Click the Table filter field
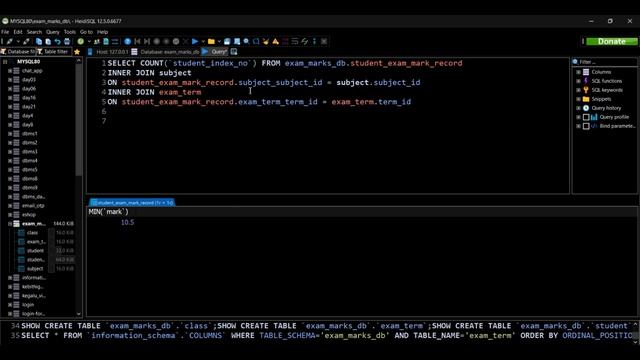 point(54,52)
